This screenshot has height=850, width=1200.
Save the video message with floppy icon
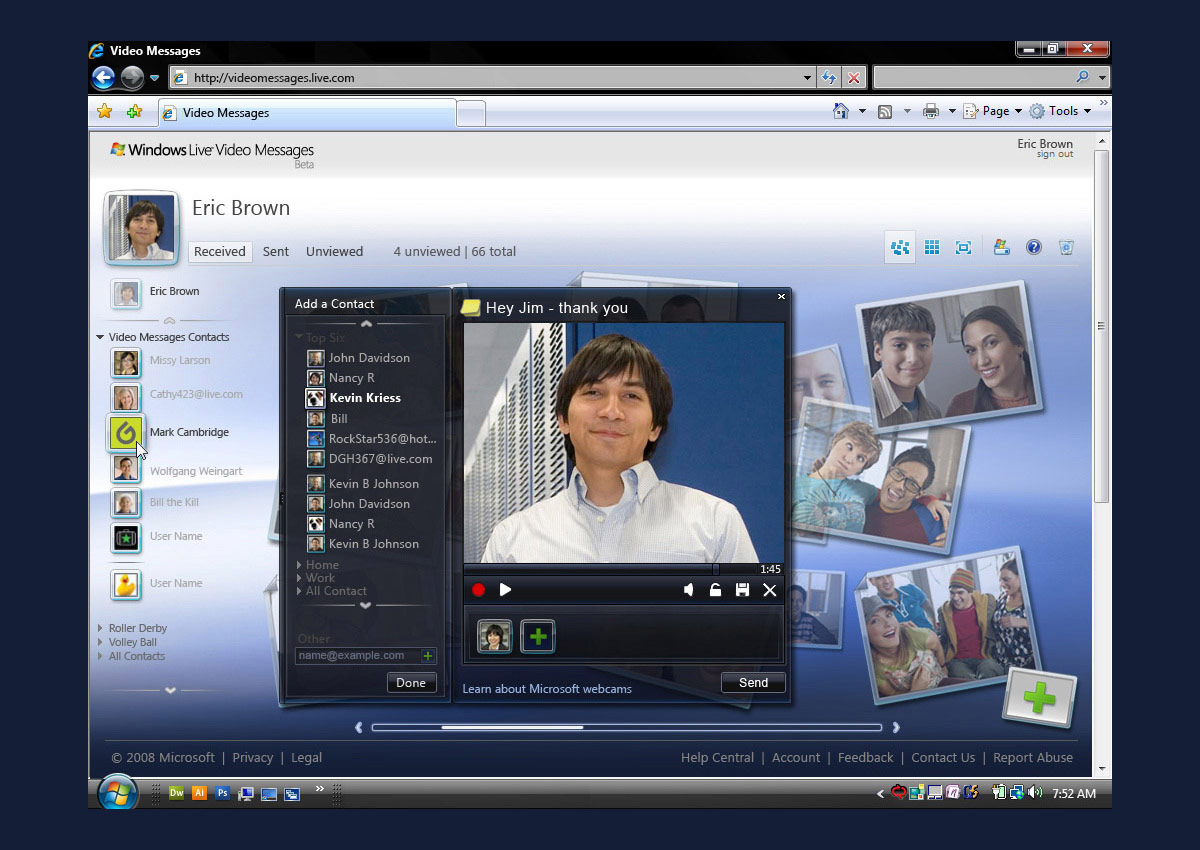742,590
